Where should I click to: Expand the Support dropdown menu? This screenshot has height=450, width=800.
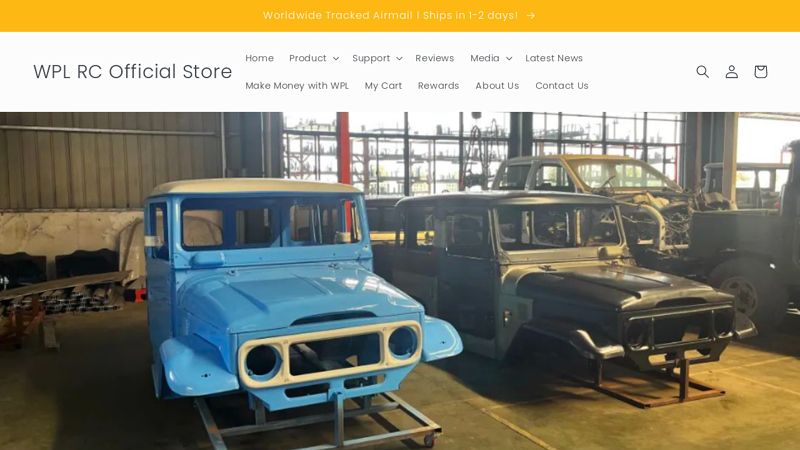coord(377,58)
